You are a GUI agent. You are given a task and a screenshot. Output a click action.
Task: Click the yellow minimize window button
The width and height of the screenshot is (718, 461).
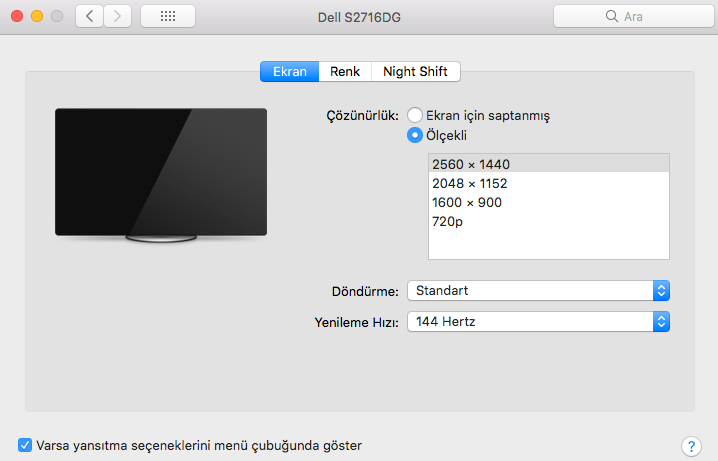pos(37,17)
